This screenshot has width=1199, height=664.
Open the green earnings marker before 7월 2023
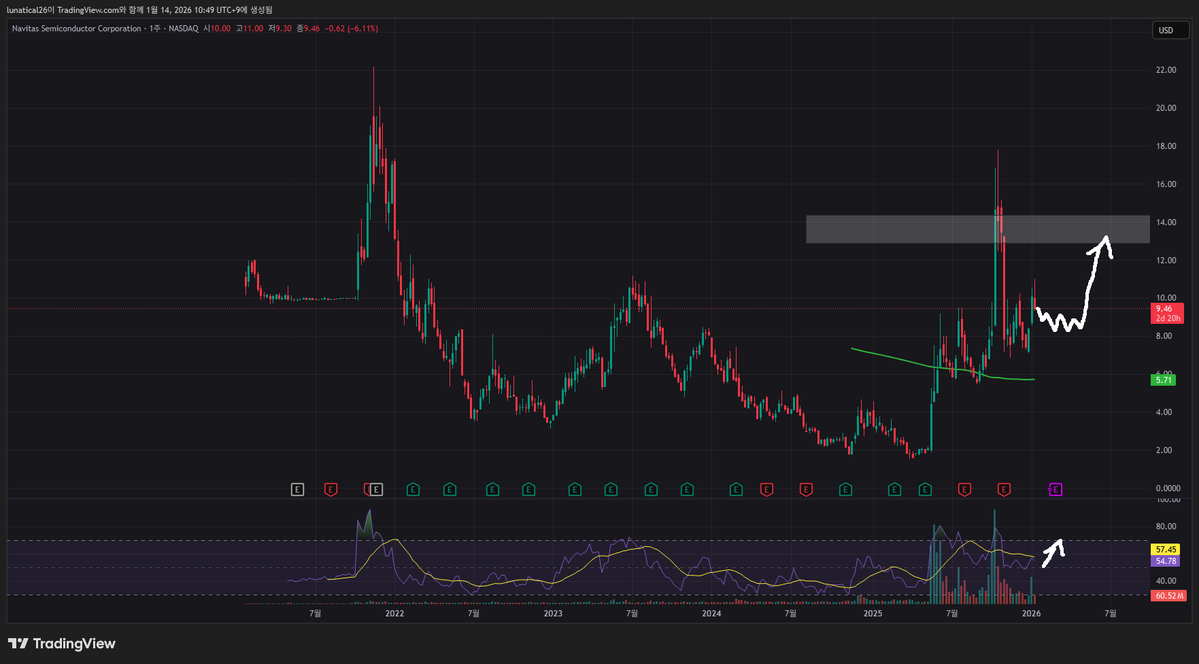click(611, 490)
